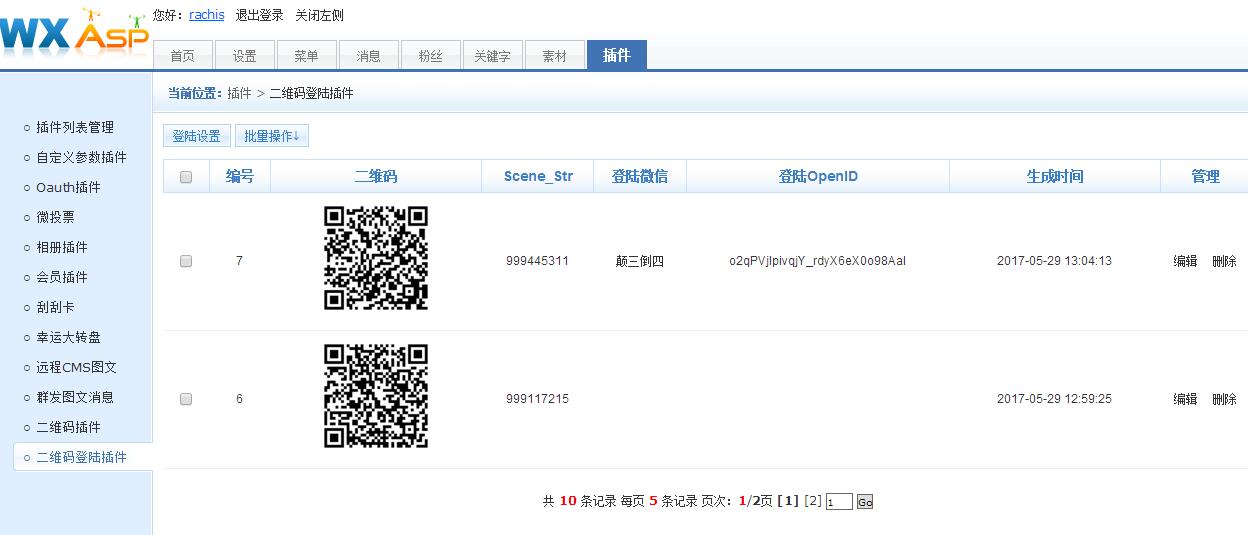Open the QR code thumbnail for record 7
Image resolution: width=1248 pixels, height=535 pixels.
(376, 258)
